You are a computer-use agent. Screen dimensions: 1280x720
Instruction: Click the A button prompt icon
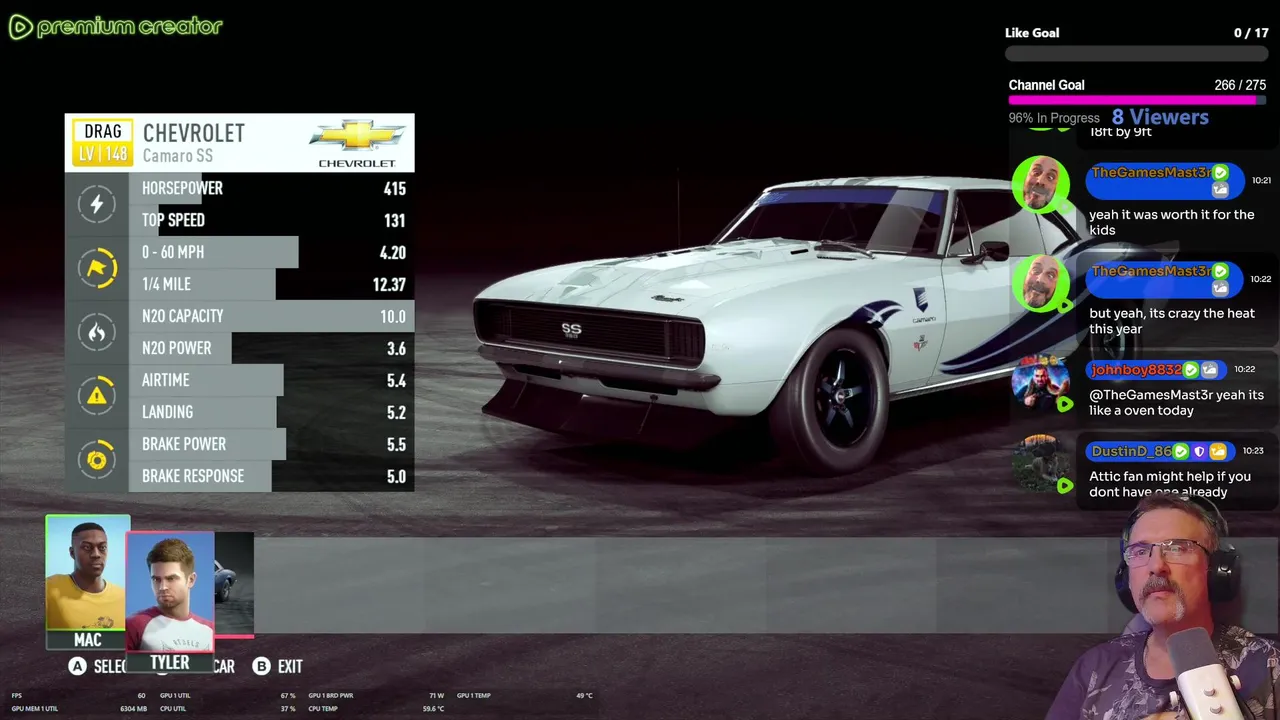(77, 666)
